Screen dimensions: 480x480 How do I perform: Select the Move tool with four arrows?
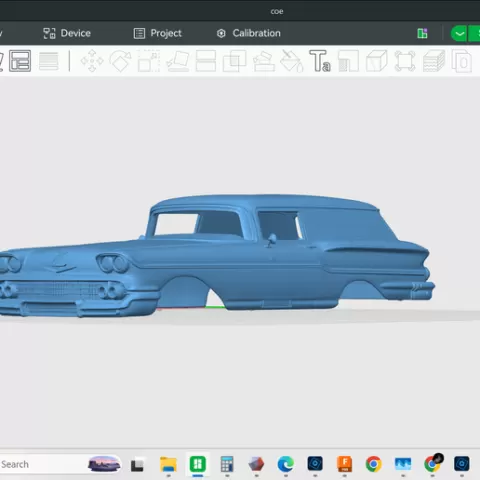pyautogui.click(x=92, y=61)
